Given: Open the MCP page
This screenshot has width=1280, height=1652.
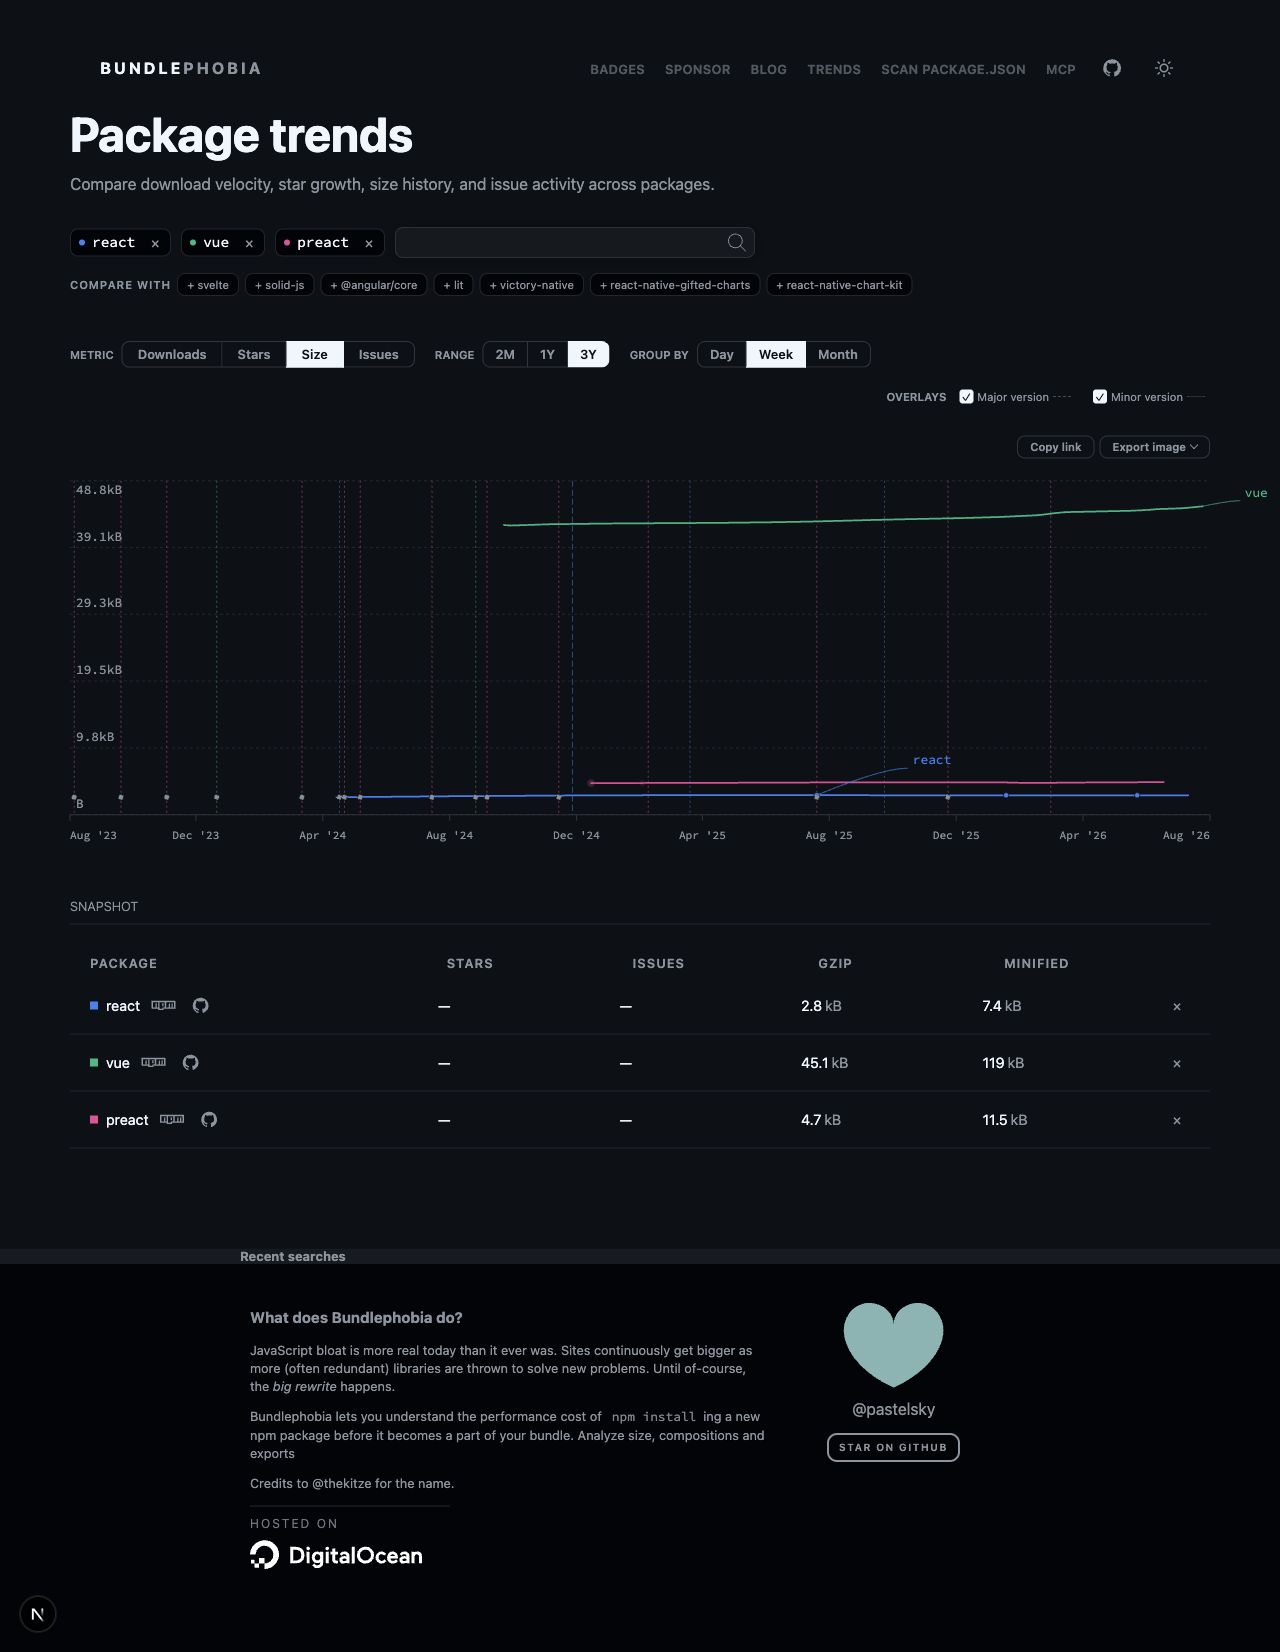Looking at the screenshot, I should (x=1061, y=69).
